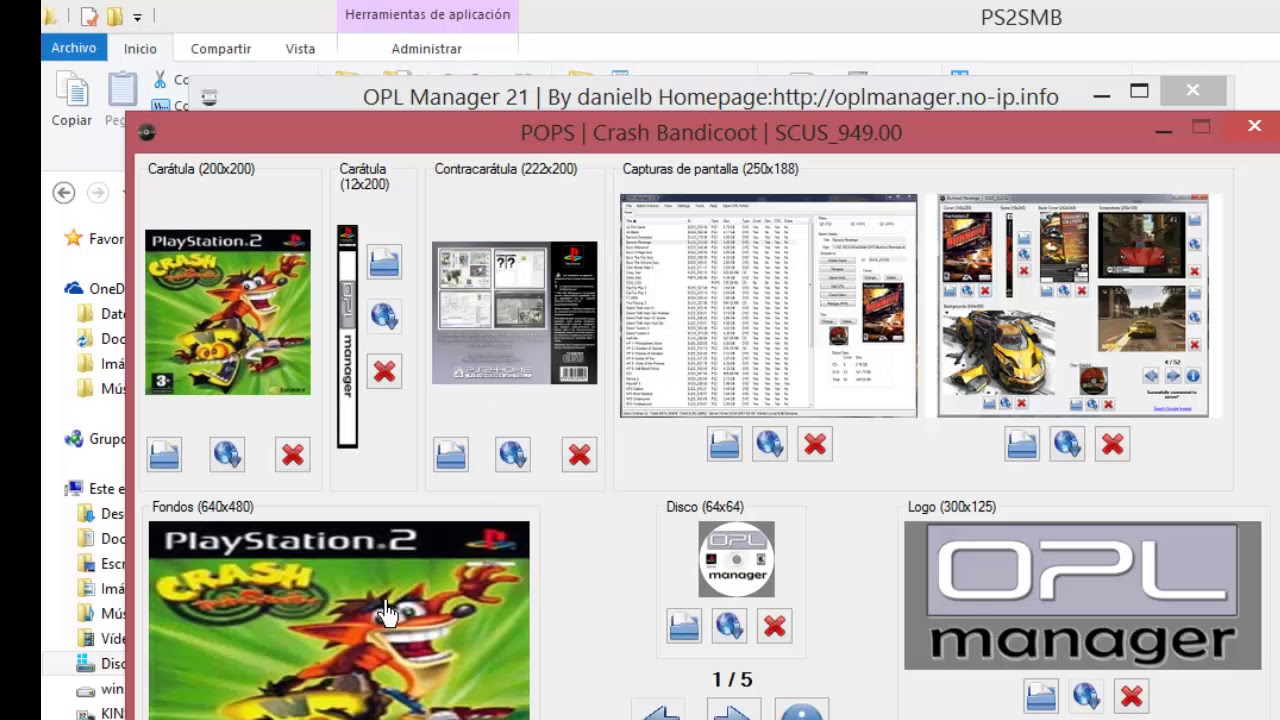Screen dimensions: 1280x720
Task: Download Disco (64x64) image from the web
Action: (729, 627)
